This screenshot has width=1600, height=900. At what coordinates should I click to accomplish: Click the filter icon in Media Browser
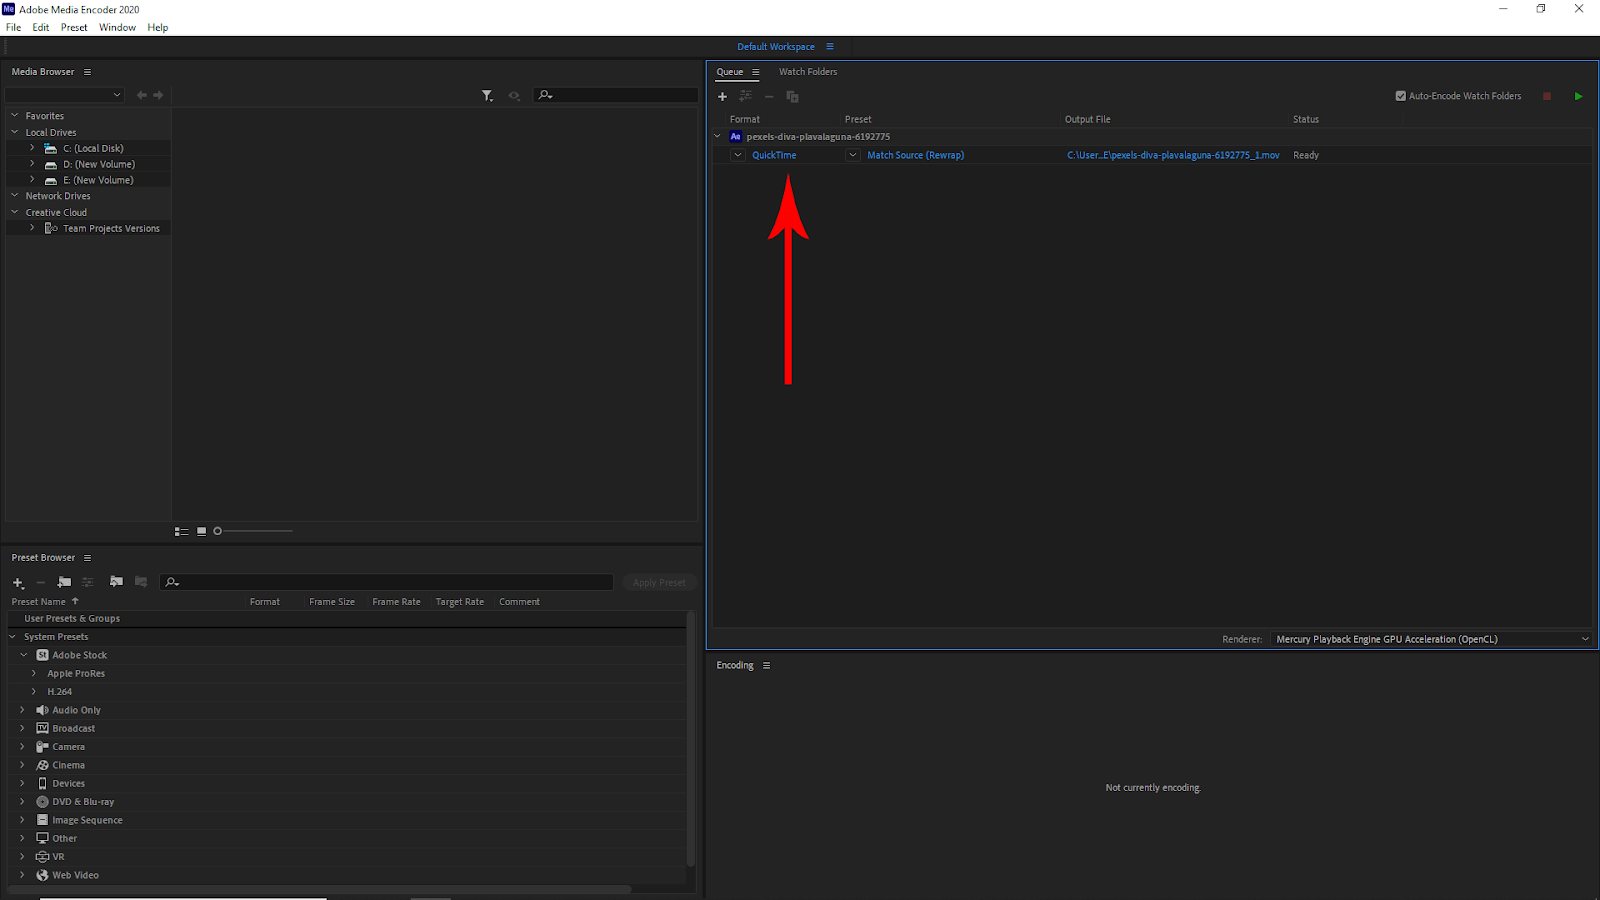pos(487,95)
